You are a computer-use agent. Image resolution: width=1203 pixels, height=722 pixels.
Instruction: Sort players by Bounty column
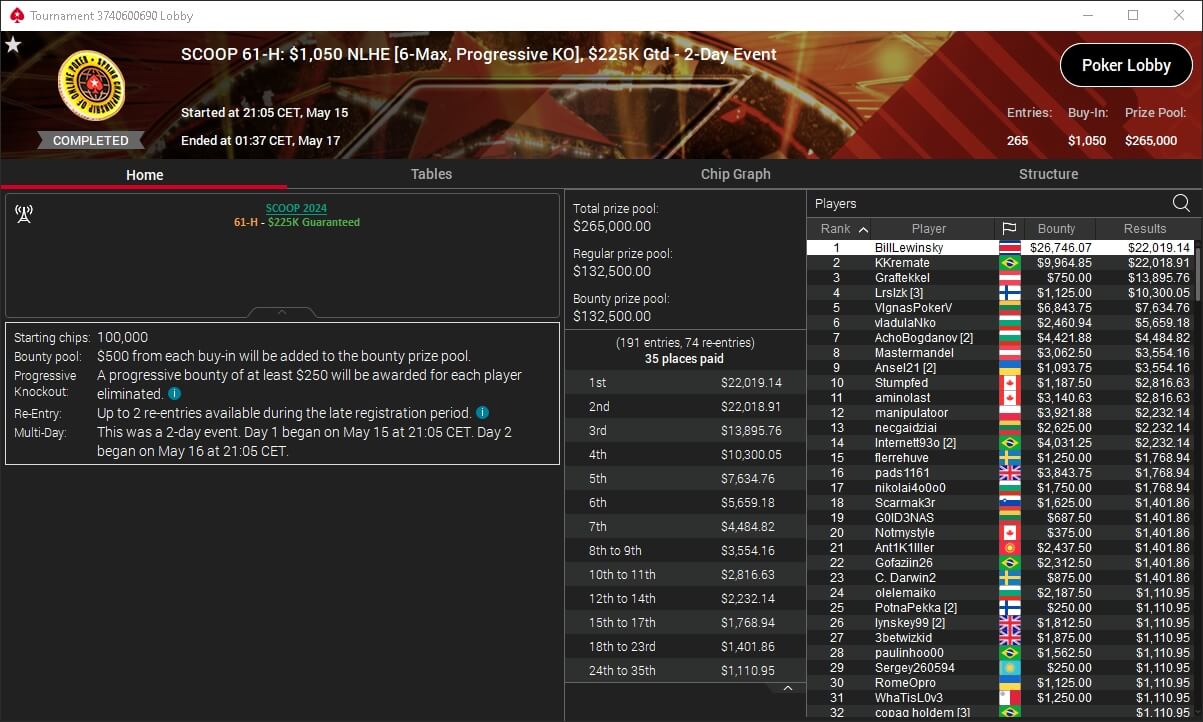(x=1056, y=229)
